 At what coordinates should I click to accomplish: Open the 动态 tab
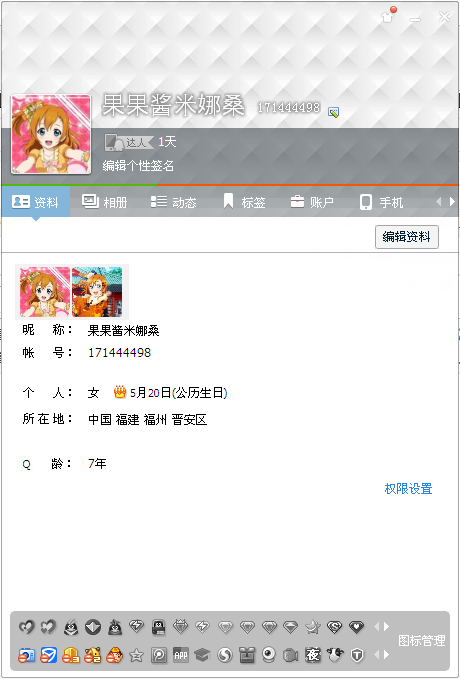click(173, 202)
